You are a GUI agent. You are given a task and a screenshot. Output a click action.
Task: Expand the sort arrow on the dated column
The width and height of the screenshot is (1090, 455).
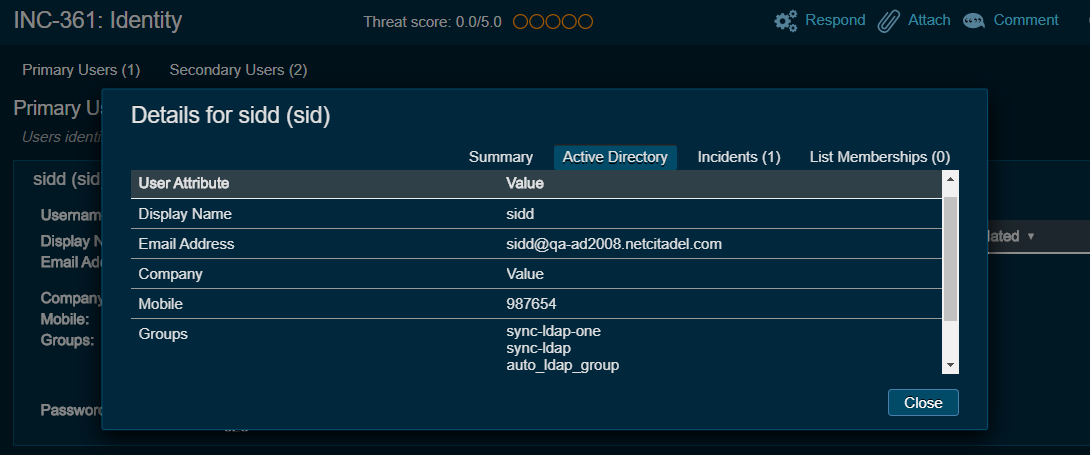[x=1031, y=237]
